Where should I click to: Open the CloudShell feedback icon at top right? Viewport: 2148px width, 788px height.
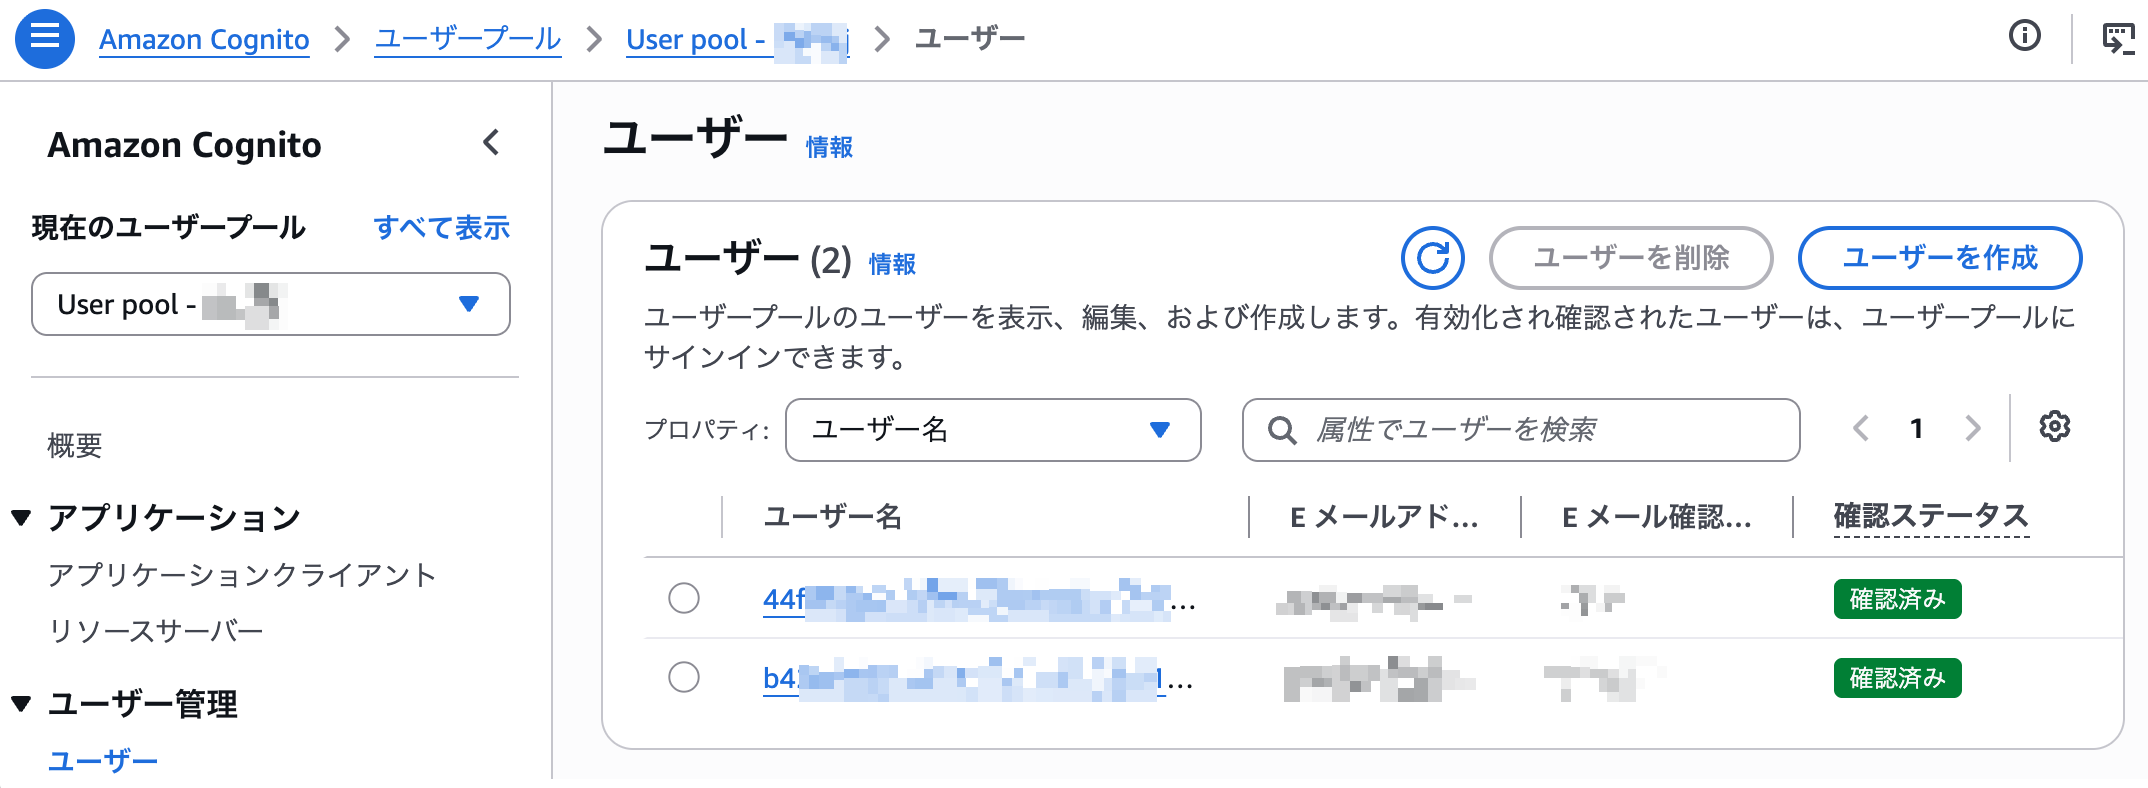(2118, 39)
